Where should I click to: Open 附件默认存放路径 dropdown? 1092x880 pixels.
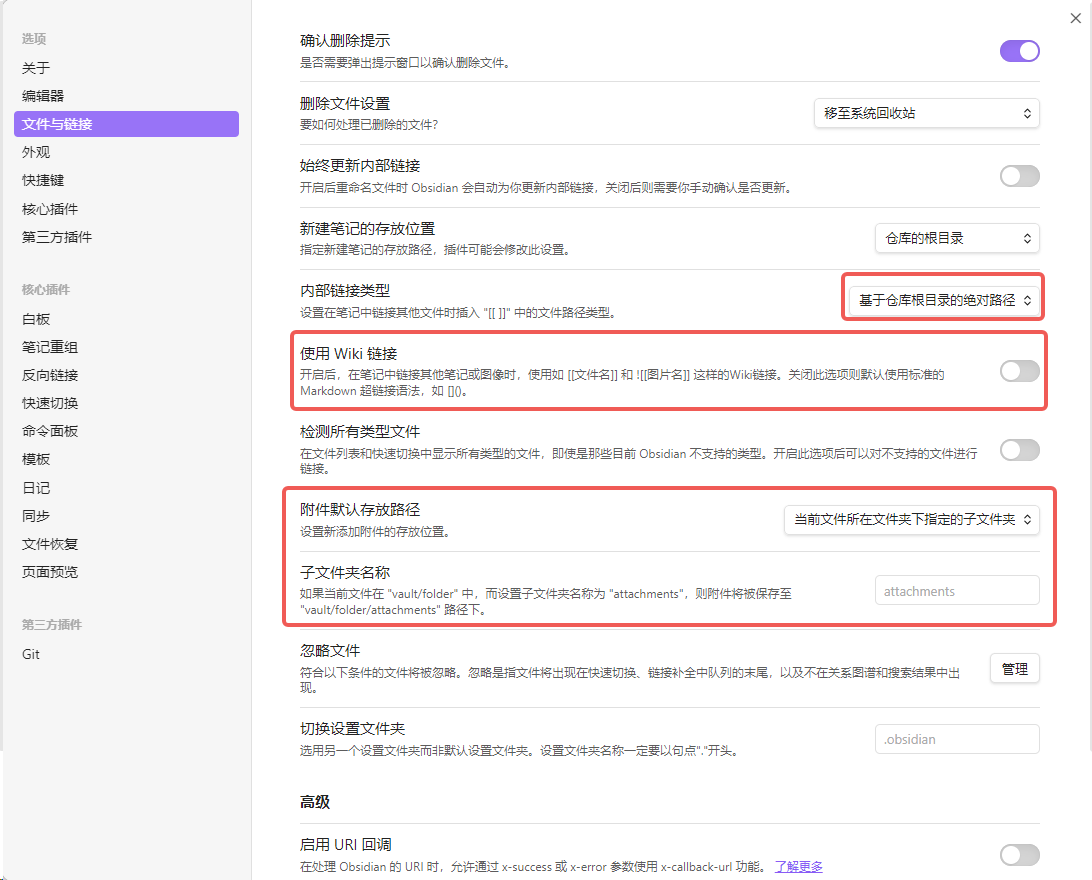tap(912, 519)
